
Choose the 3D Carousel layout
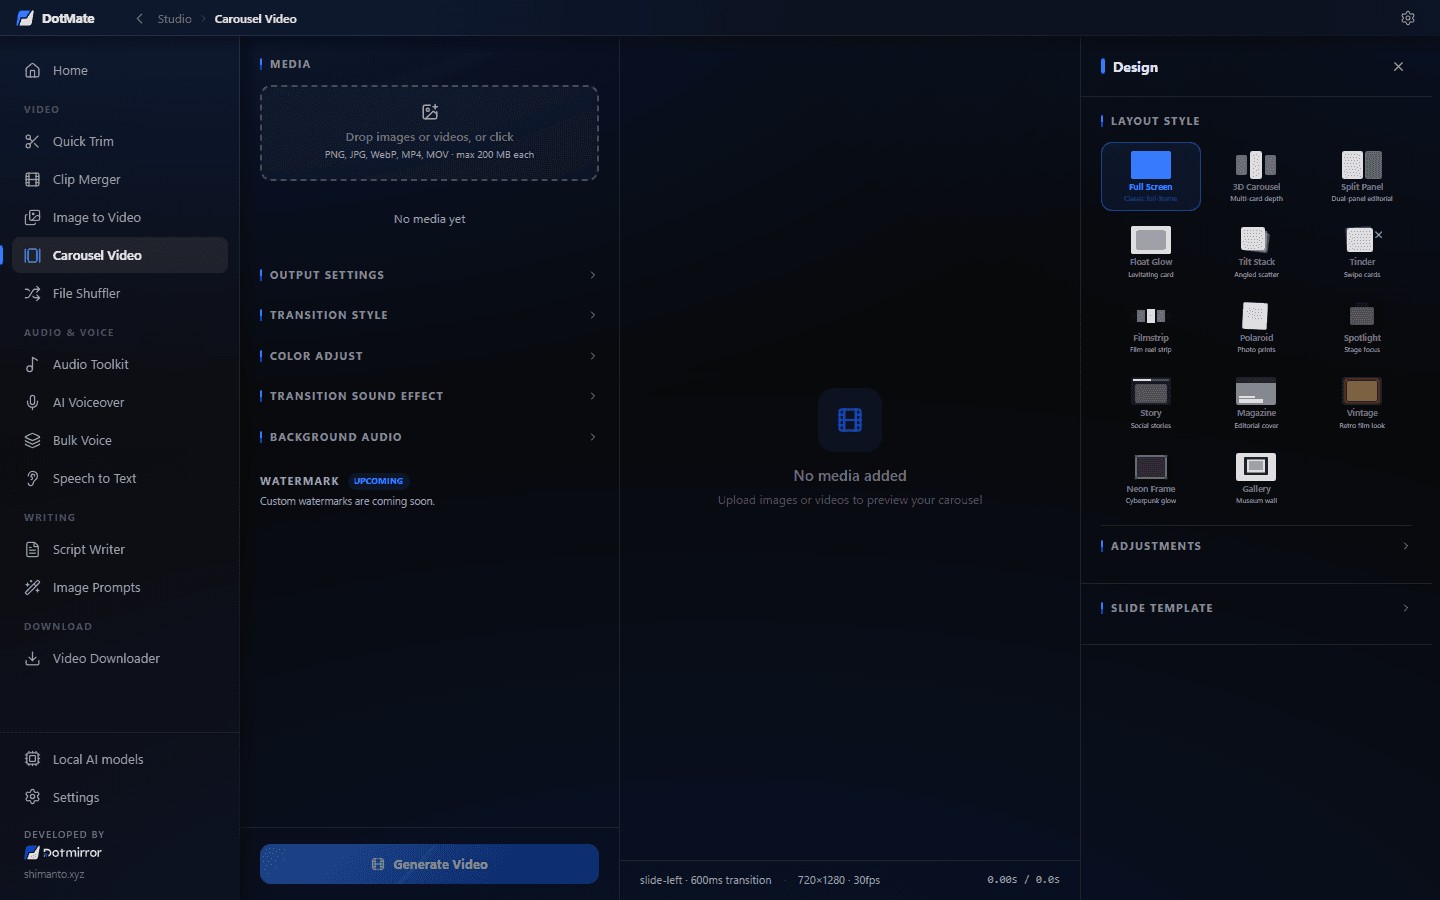pyautogui.click(x=1256, y=176)
